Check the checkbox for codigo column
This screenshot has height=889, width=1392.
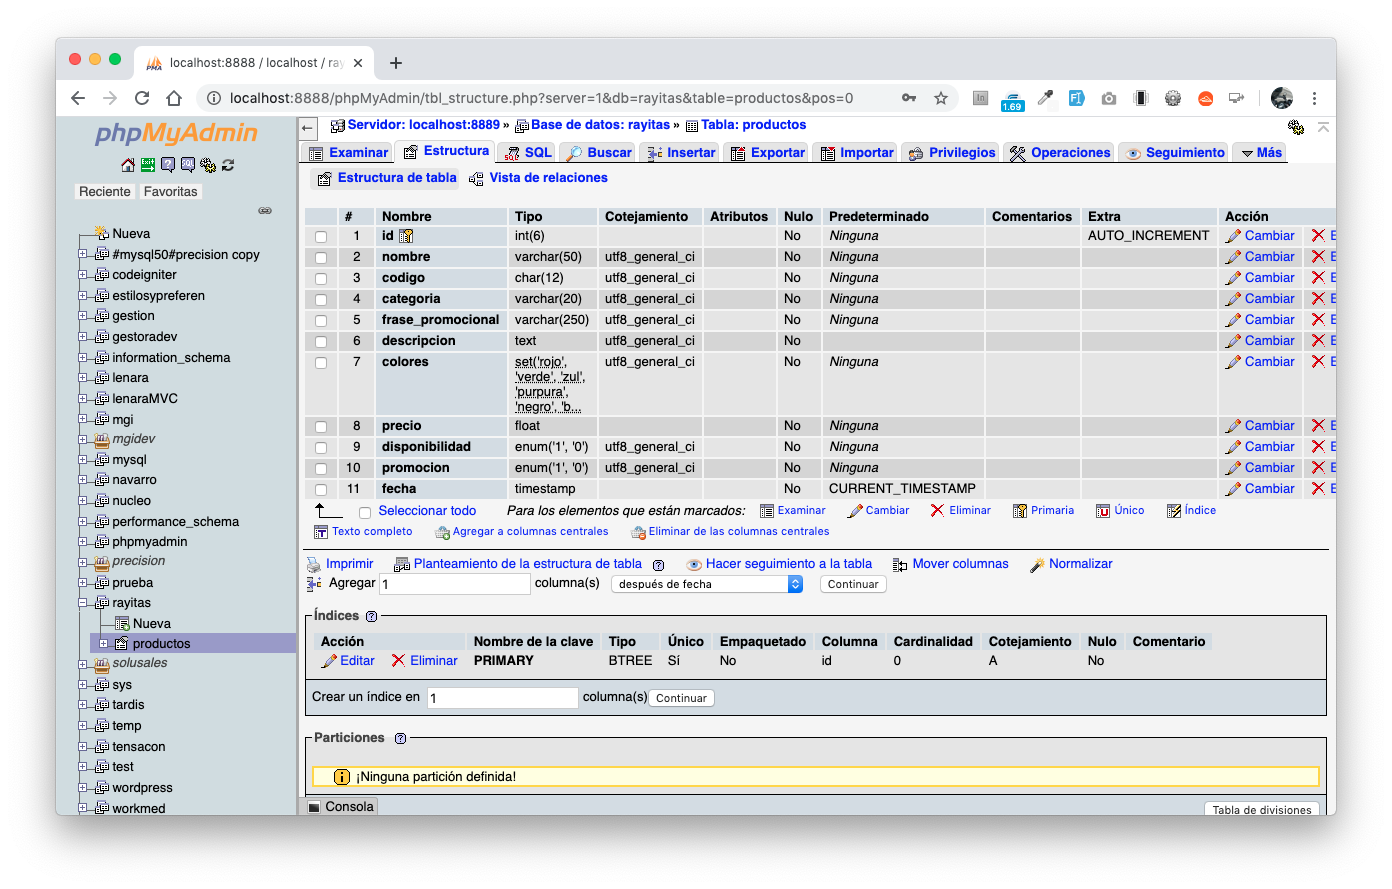point(321,279)
